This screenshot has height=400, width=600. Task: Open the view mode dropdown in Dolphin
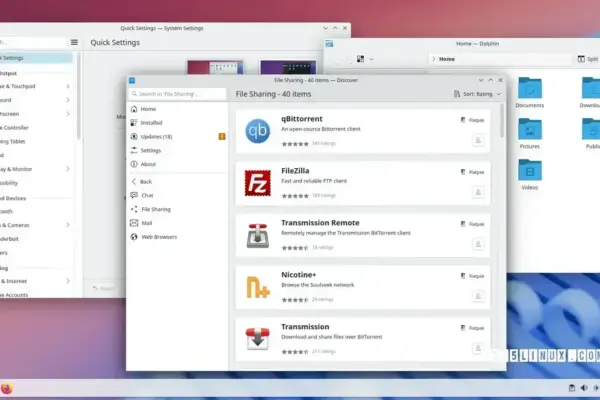(371, 59)
